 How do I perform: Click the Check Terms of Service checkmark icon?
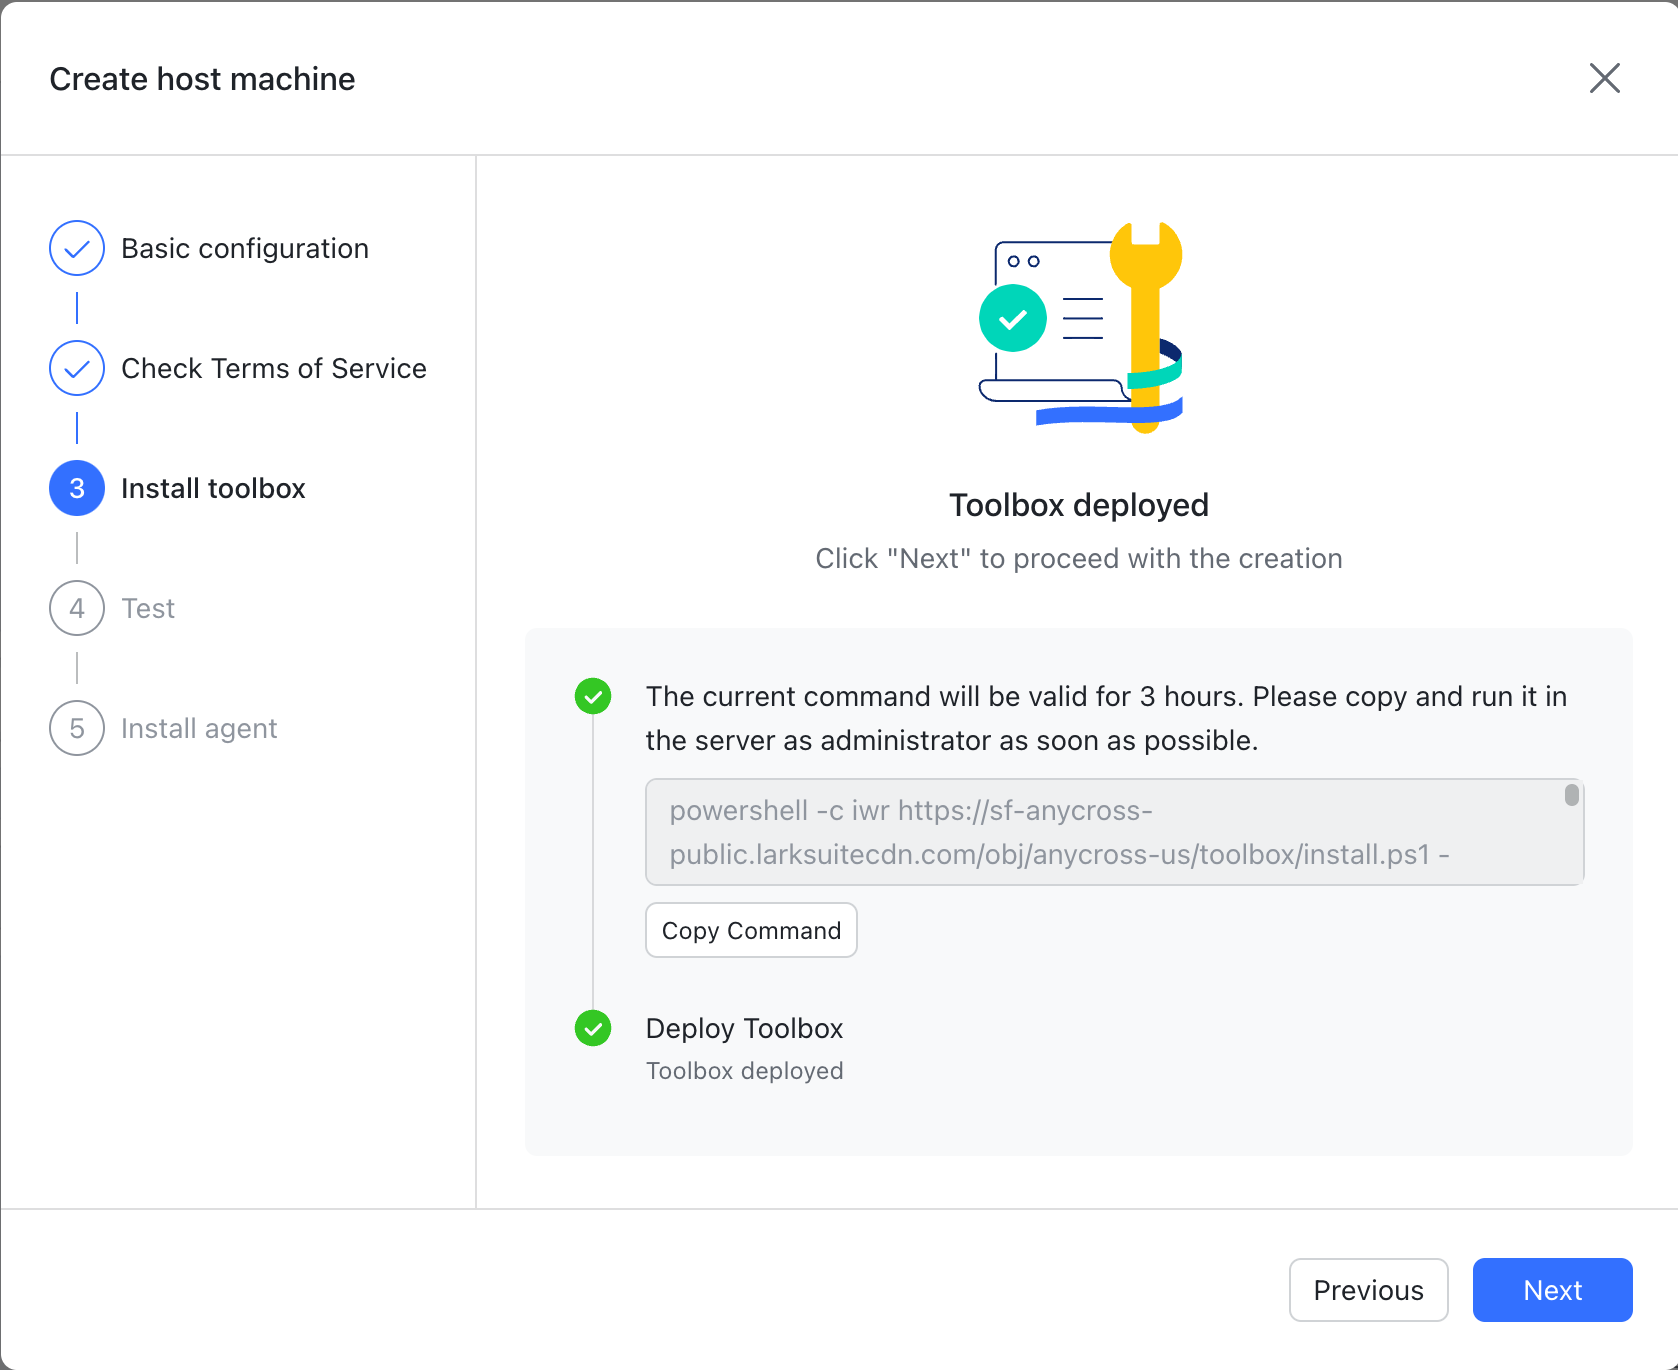(x=77, y=368)
